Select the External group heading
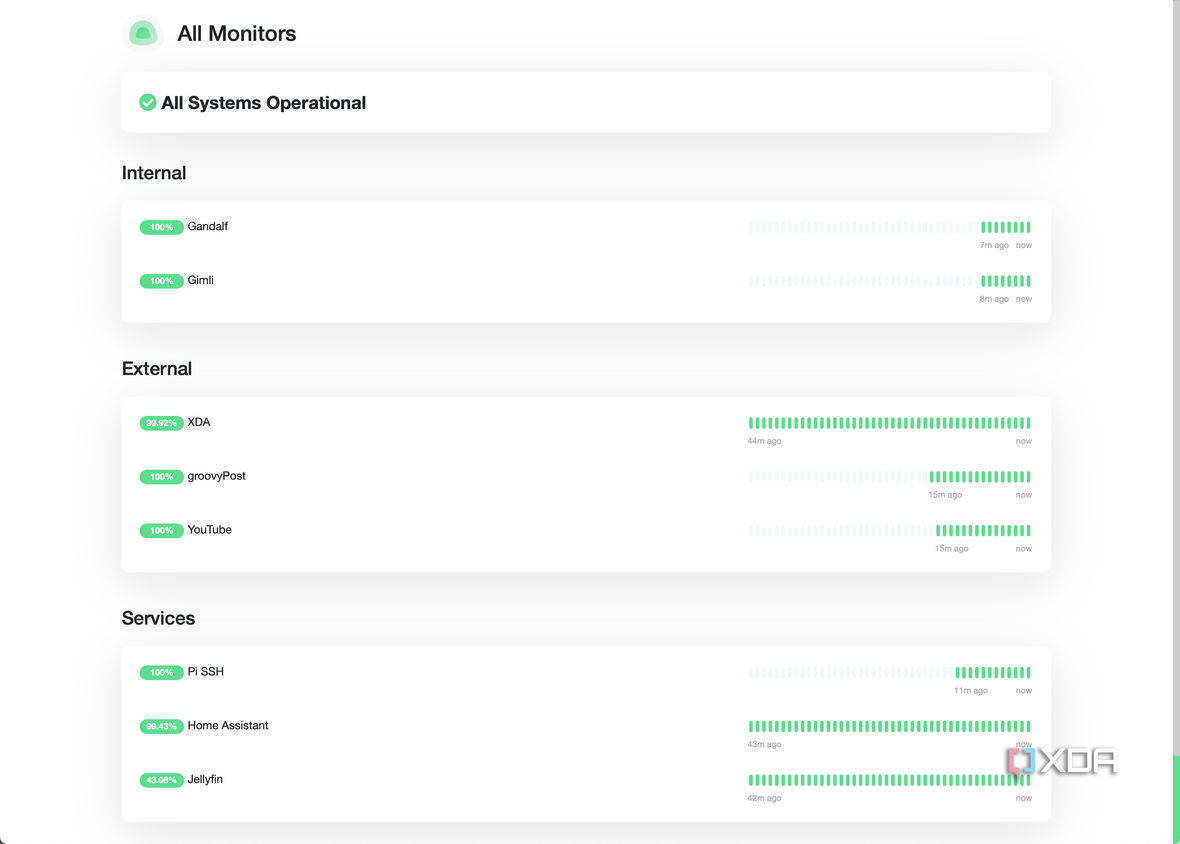This screenshot has width=1180, height=844. coord(157,369)
